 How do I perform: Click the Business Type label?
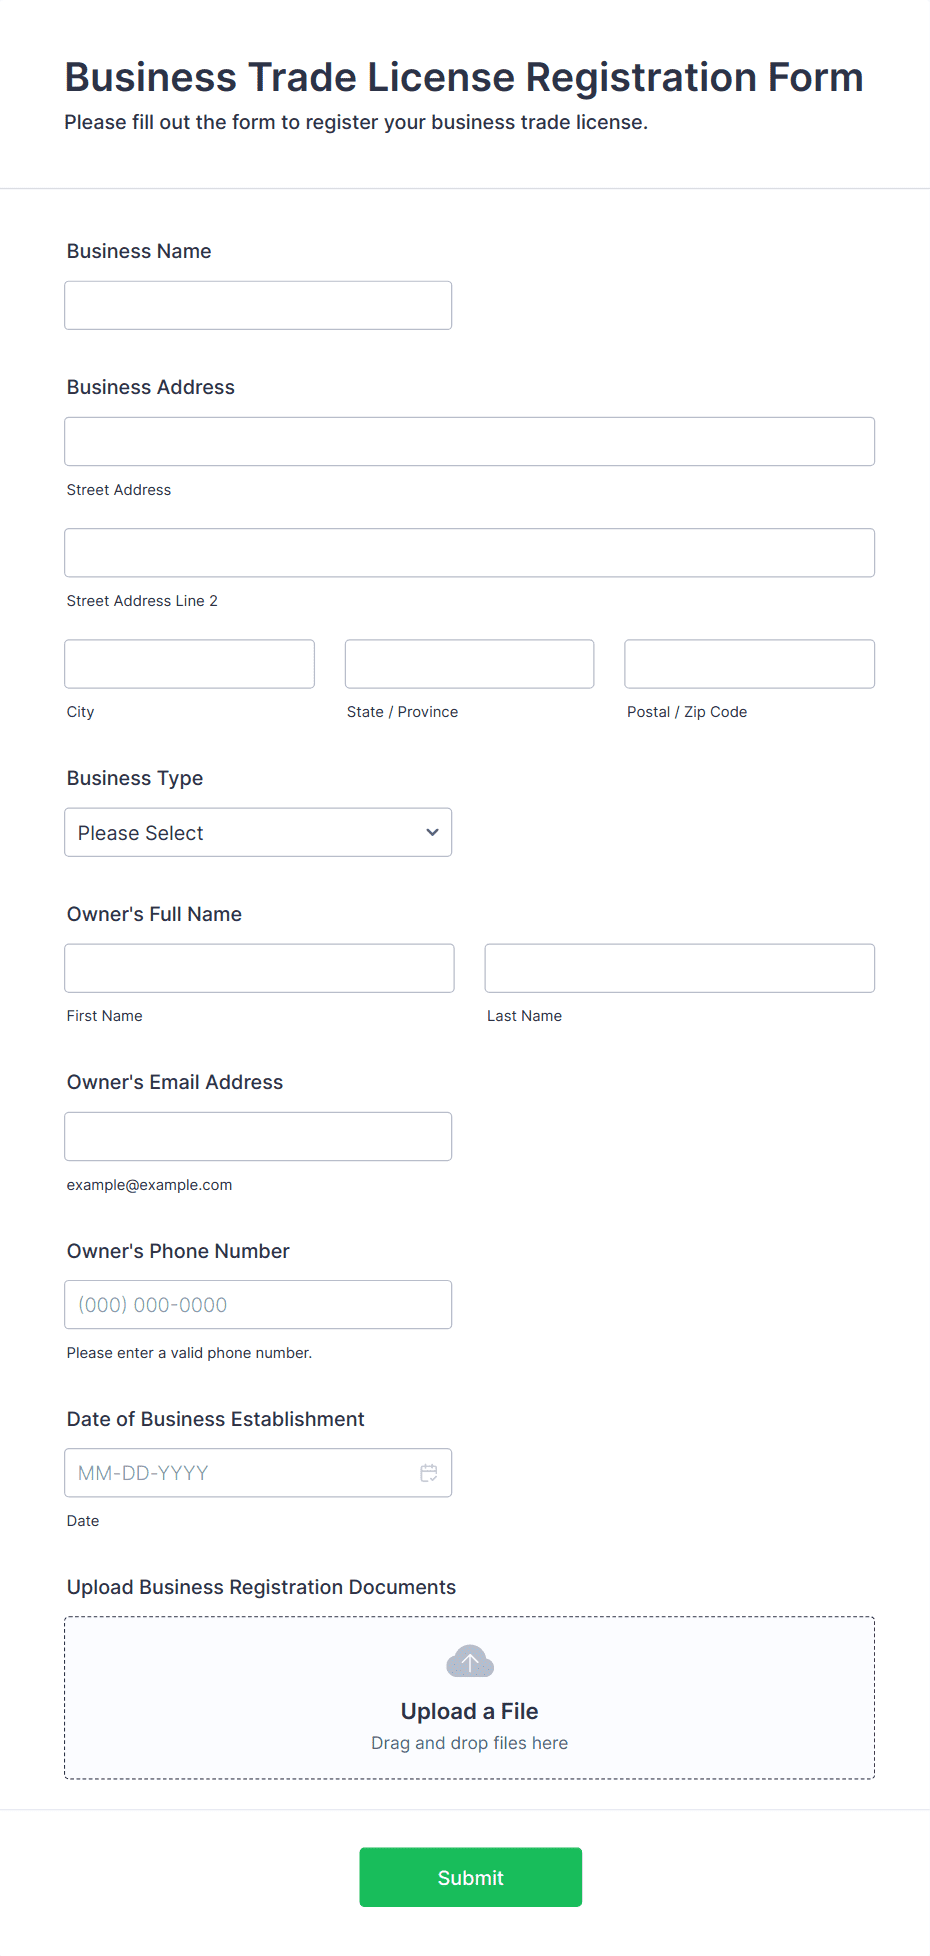(135, 778)
